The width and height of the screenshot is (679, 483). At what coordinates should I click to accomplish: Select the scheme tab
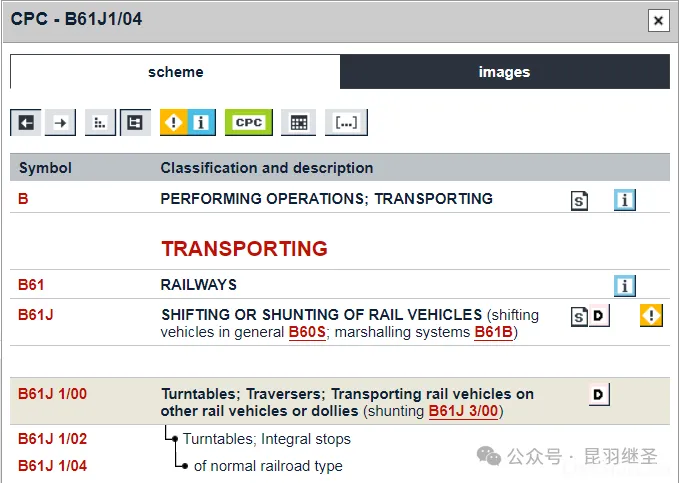click(x=175, y=72)
